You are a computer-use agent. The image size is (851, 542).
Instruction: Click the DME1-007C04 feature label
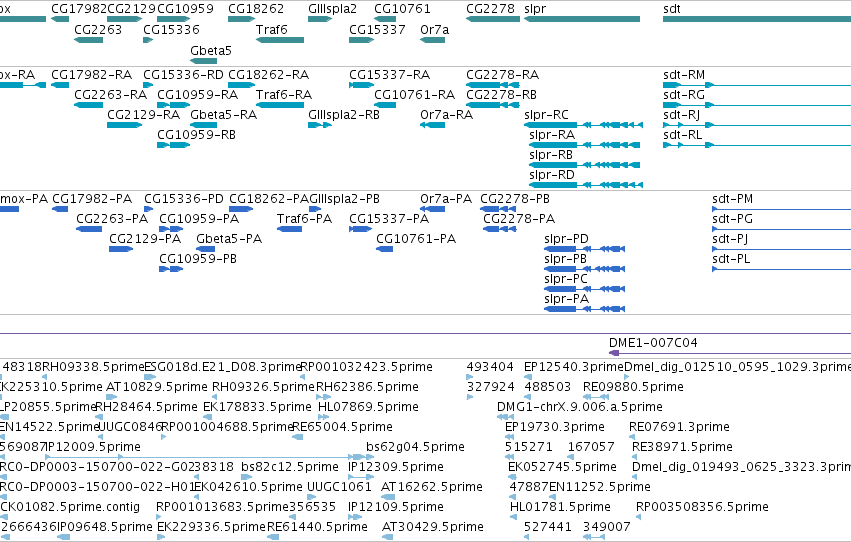[x=653, y=343]
